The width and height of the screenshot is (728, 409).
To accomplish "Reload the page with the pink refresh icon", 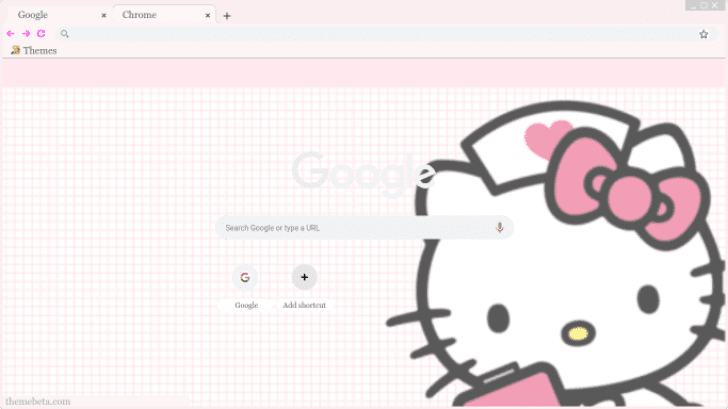I will (x=41, y=33).
